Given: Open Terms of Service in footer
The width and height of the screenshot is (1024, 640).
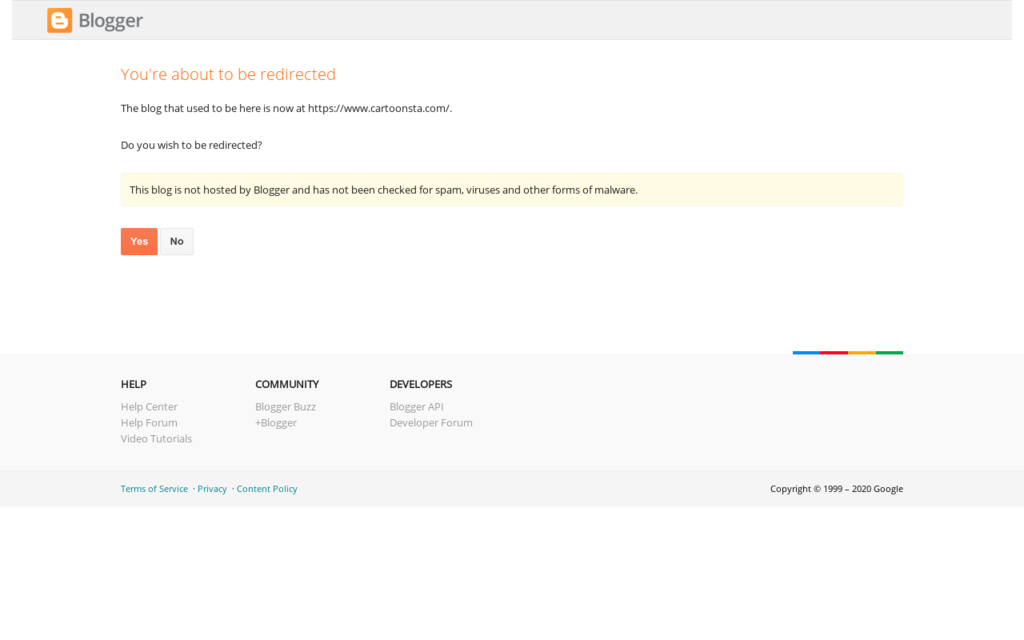Looking at the screenshot, I should pyautogui.click(x=154, y=489).
